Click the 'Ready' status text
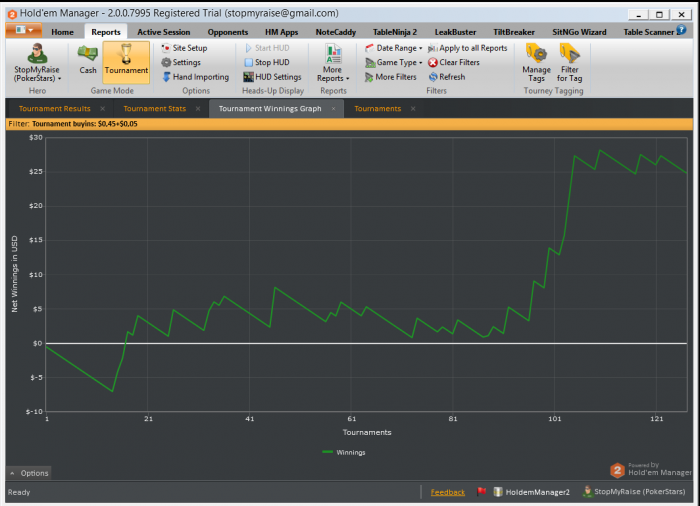Screen dimensions: 700x506 (19, 492)
